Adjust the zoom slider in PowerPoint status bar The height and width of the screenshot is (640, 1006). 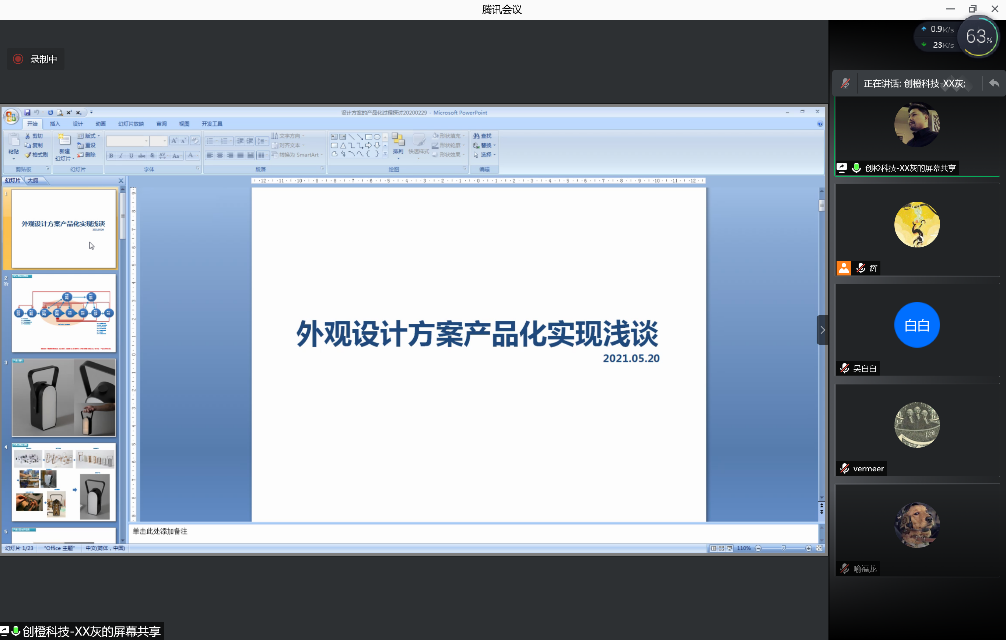[x=783, y=549]
